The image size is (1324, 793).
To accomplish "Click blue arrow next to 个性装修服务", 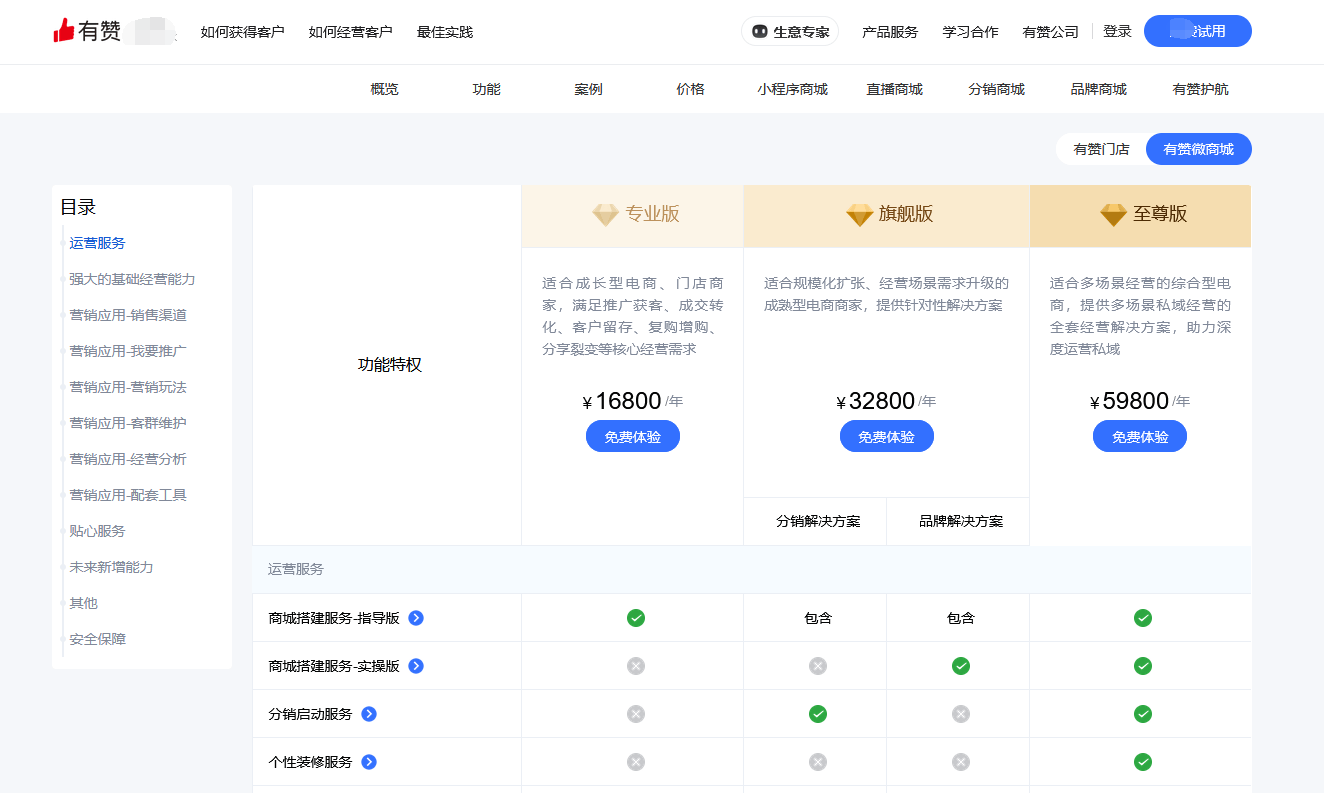I will click(369, 762).
